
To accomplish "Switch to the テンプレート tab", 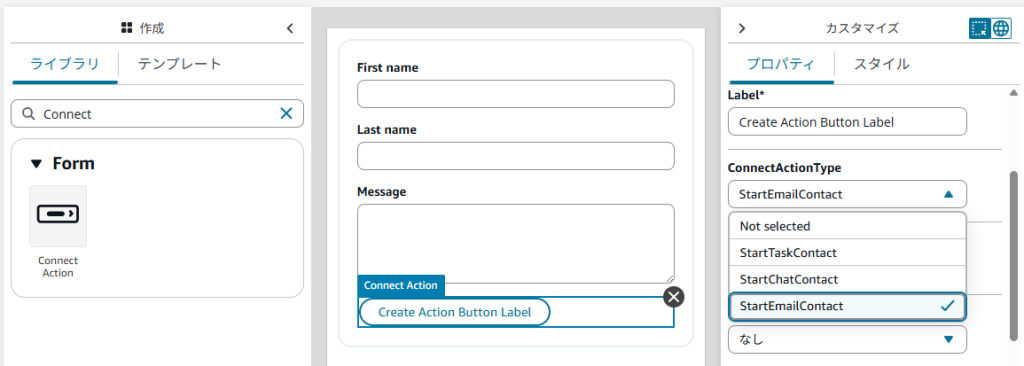I will (180, 64).
